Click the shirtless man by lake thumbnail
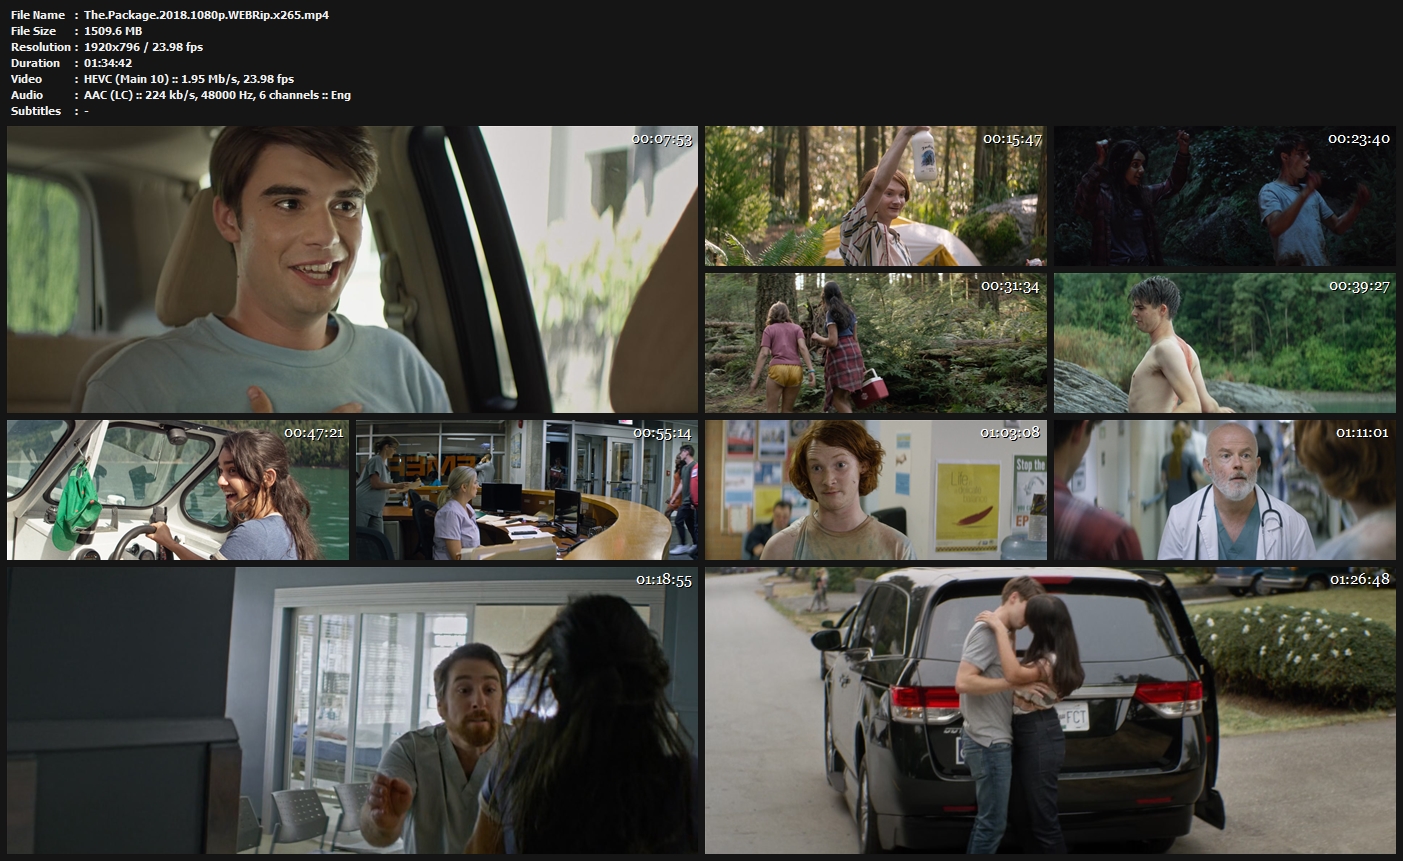The width and height of the screenshot is (1403, 861). coord(1224,343)
